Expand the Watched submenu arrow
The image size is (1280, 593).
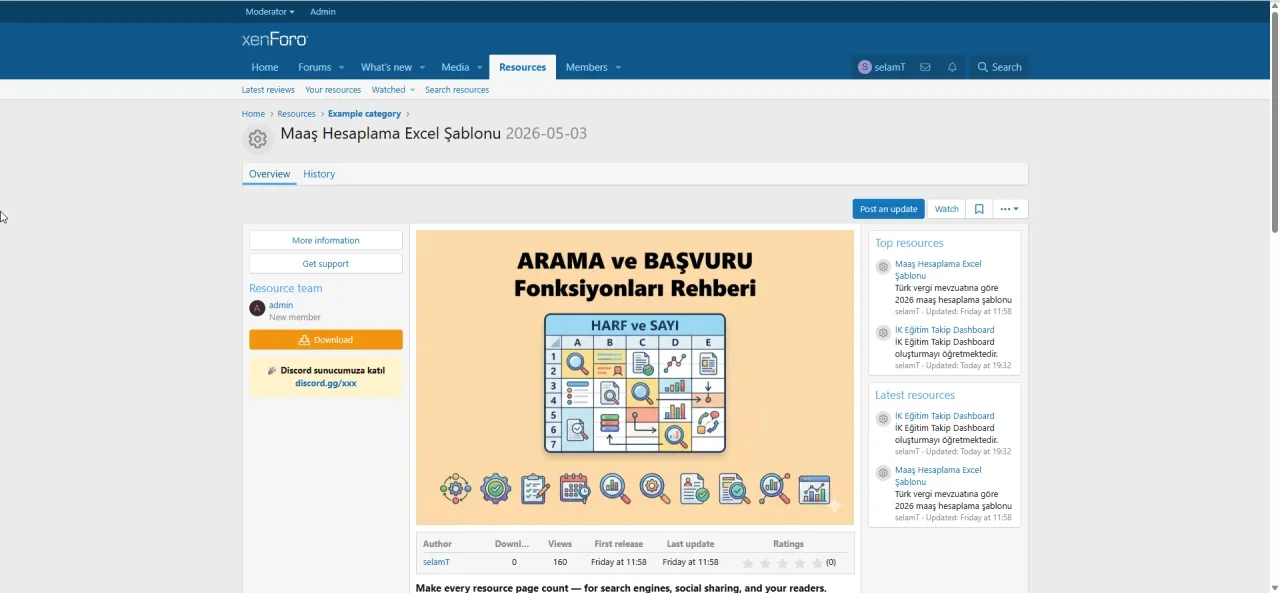(x=412, y=90)
